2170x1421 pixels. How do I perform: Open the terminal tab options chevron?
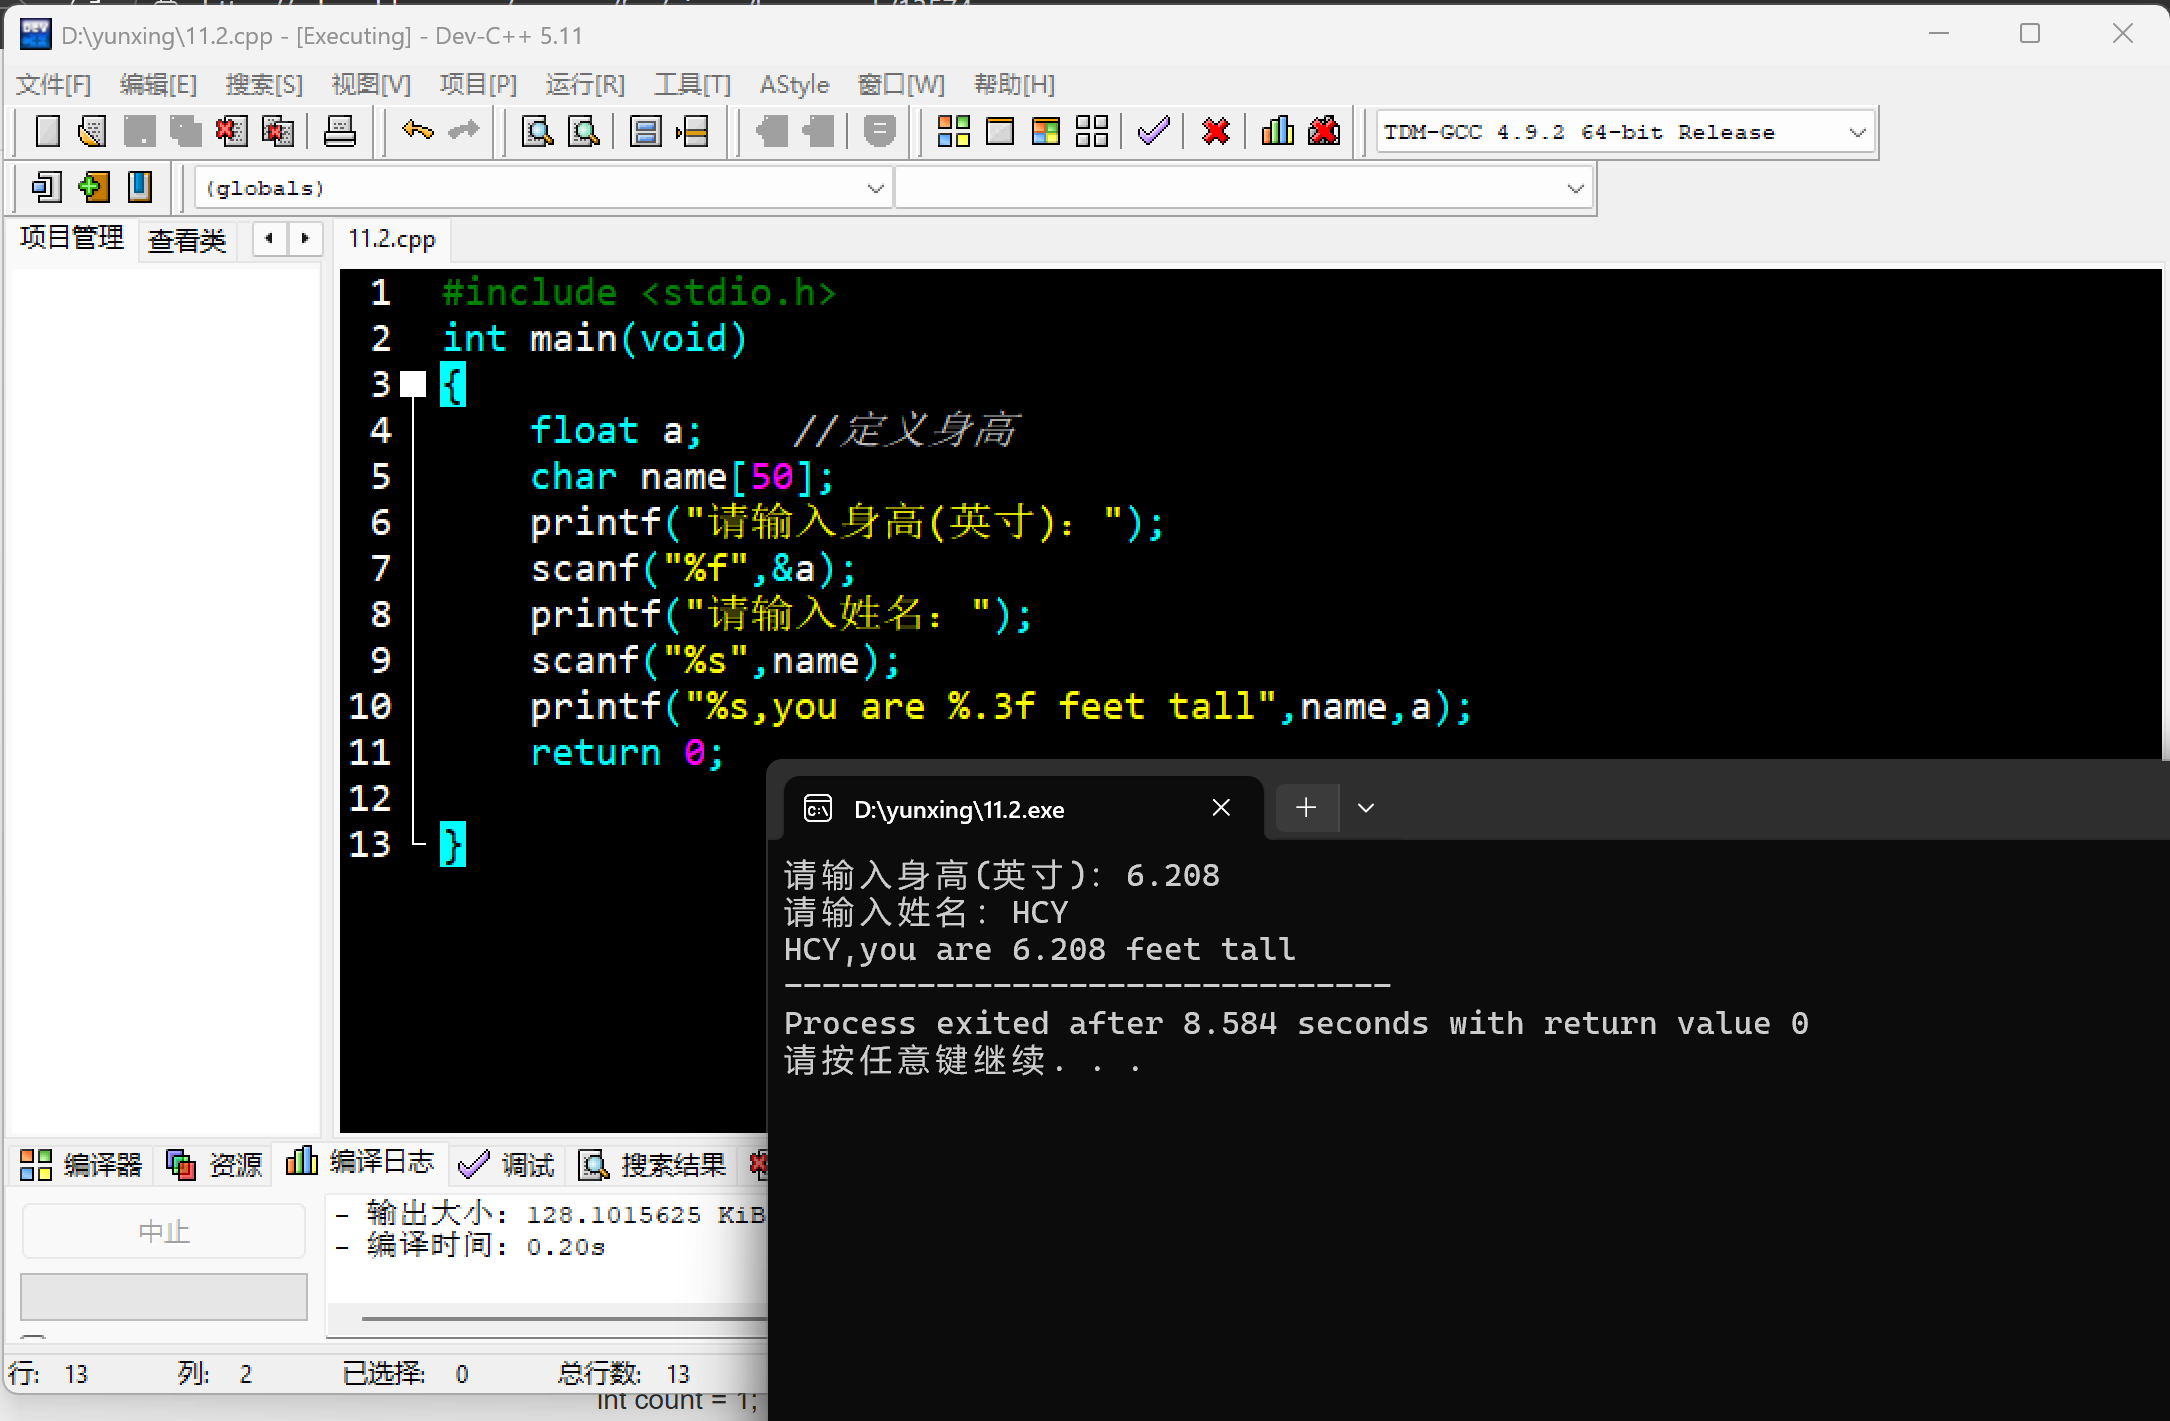pos(1365,807)
